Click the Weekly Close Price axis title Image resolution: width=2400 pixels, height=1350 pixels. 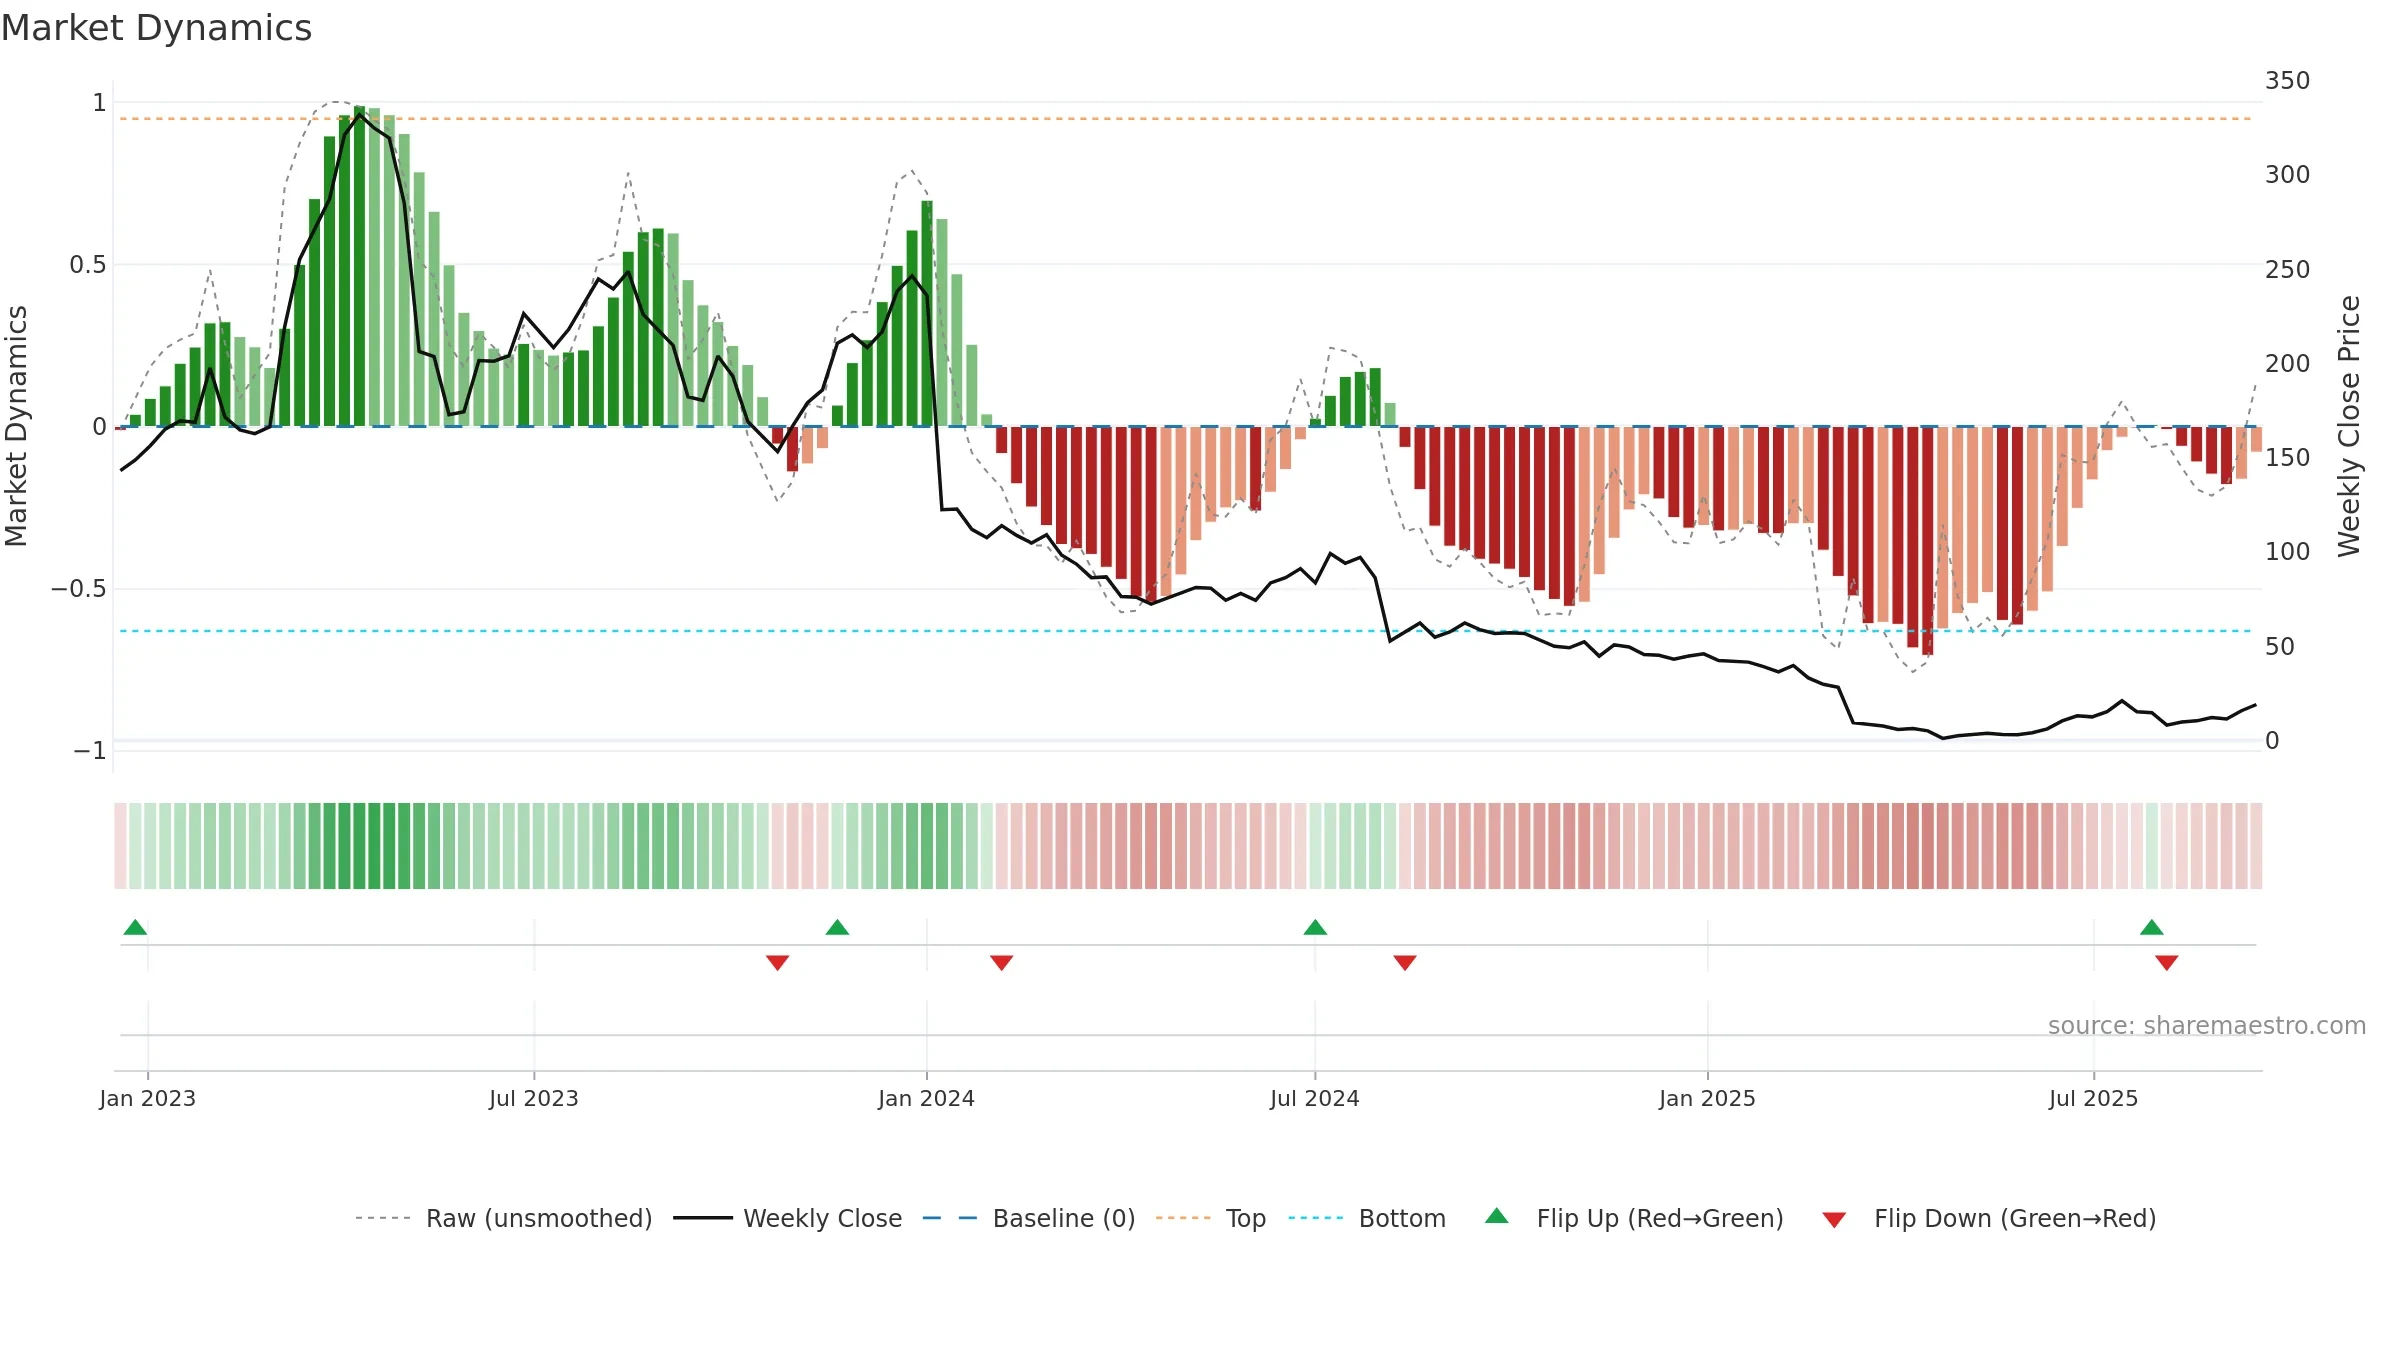pos(2349,426)
